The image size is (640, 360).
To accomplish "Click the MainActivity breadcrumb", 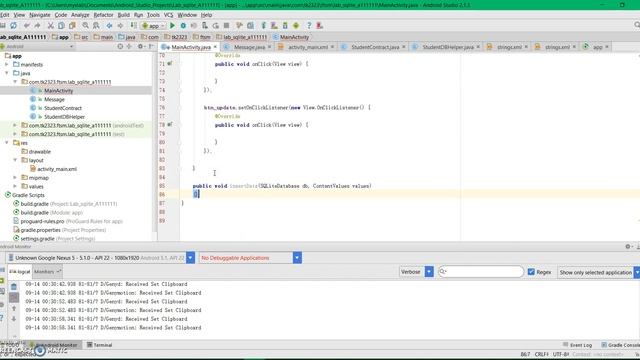I will (x=291, y=37).
